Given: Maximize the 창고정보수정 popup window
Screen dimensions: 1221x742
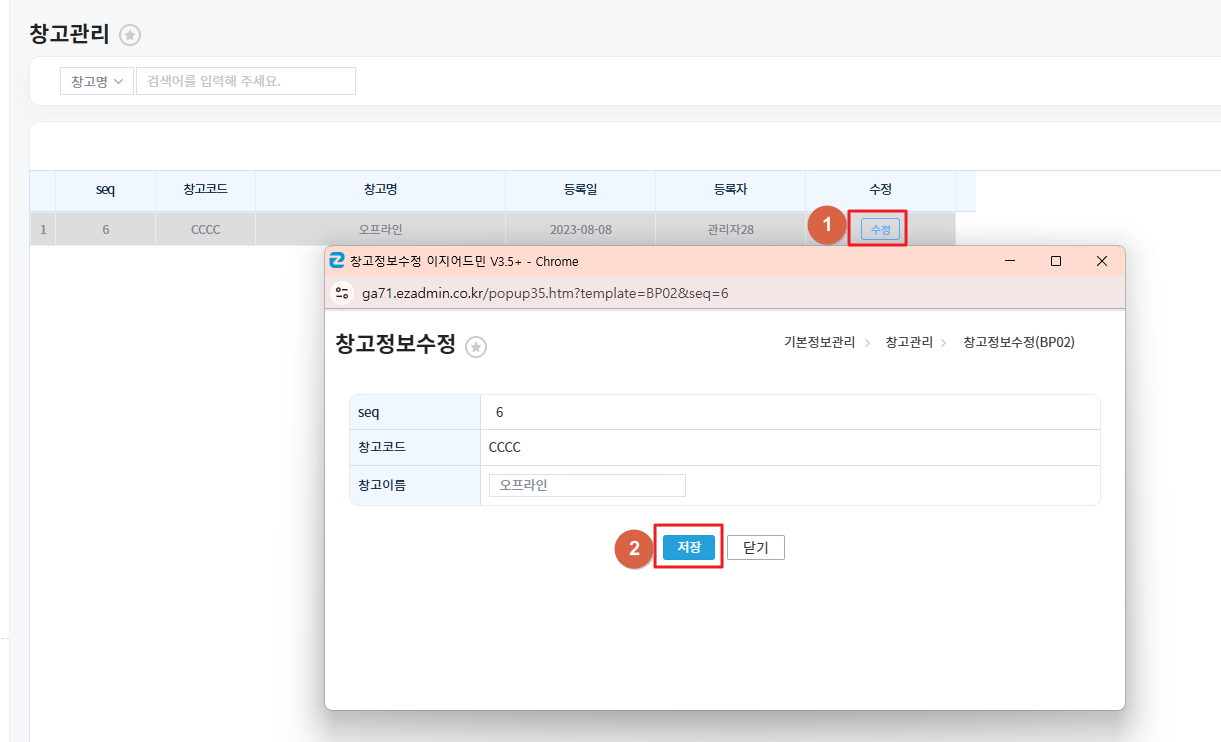Looking at the screenshot, I should 1056,261.
